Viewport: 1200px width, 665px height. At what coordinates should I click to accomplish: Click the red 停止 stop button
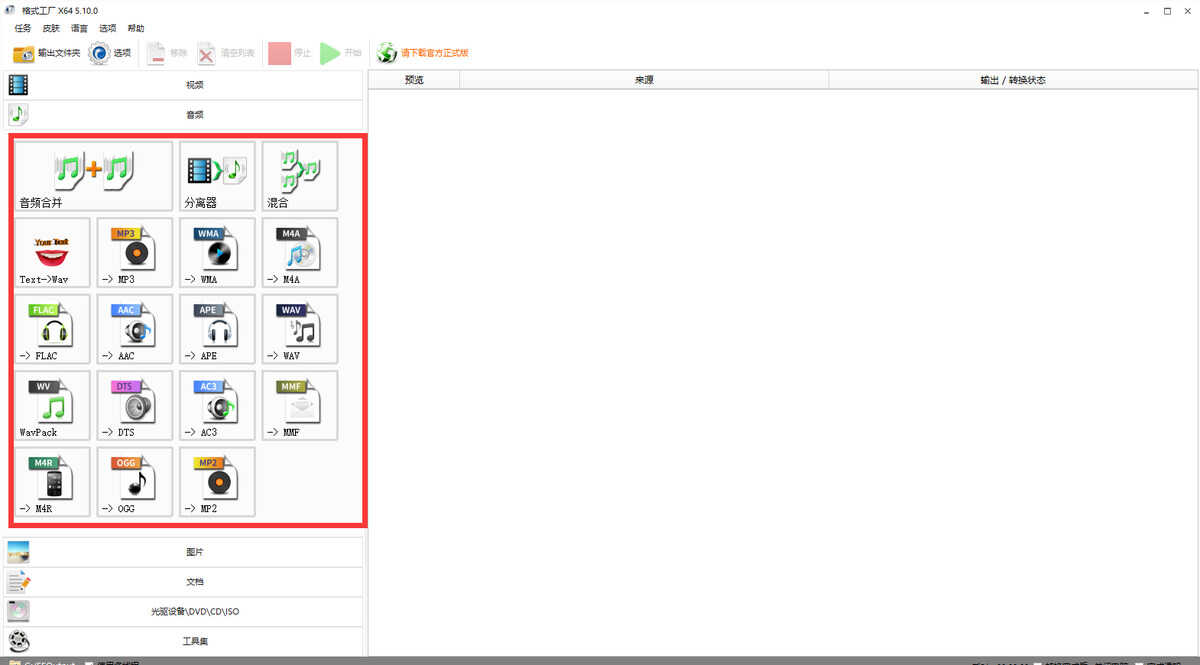coord(291,53)
